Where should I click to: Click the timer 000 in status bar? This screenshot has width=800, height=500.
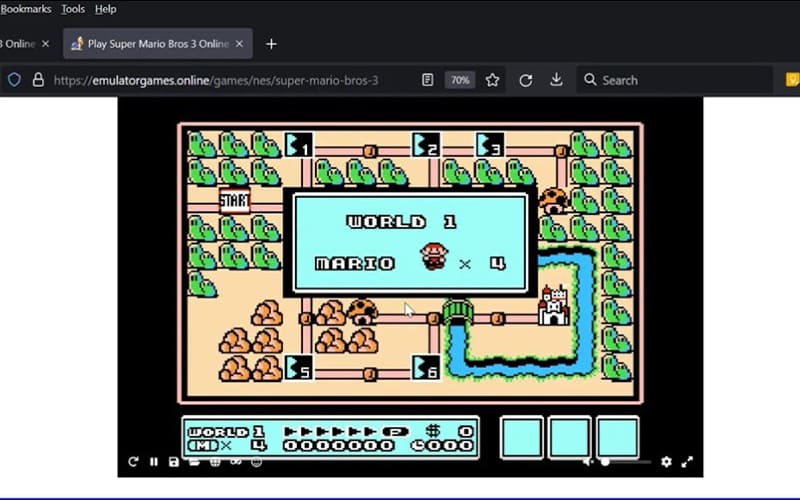point(442,445)
